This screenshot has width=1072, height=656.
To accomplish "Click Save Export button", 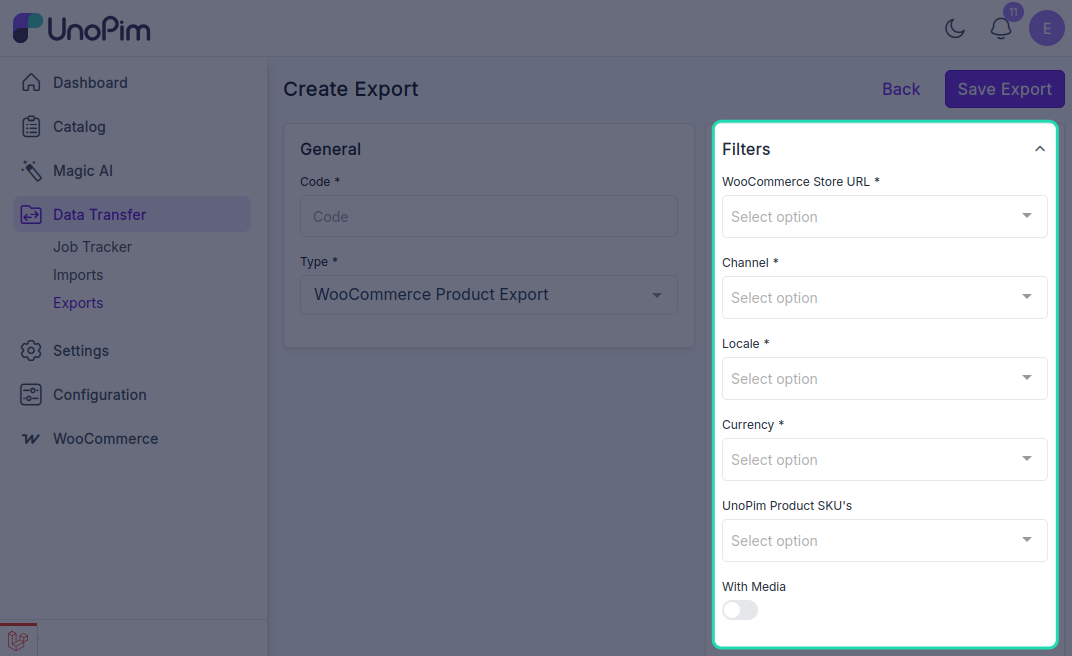I will (x=1004, y=89).
